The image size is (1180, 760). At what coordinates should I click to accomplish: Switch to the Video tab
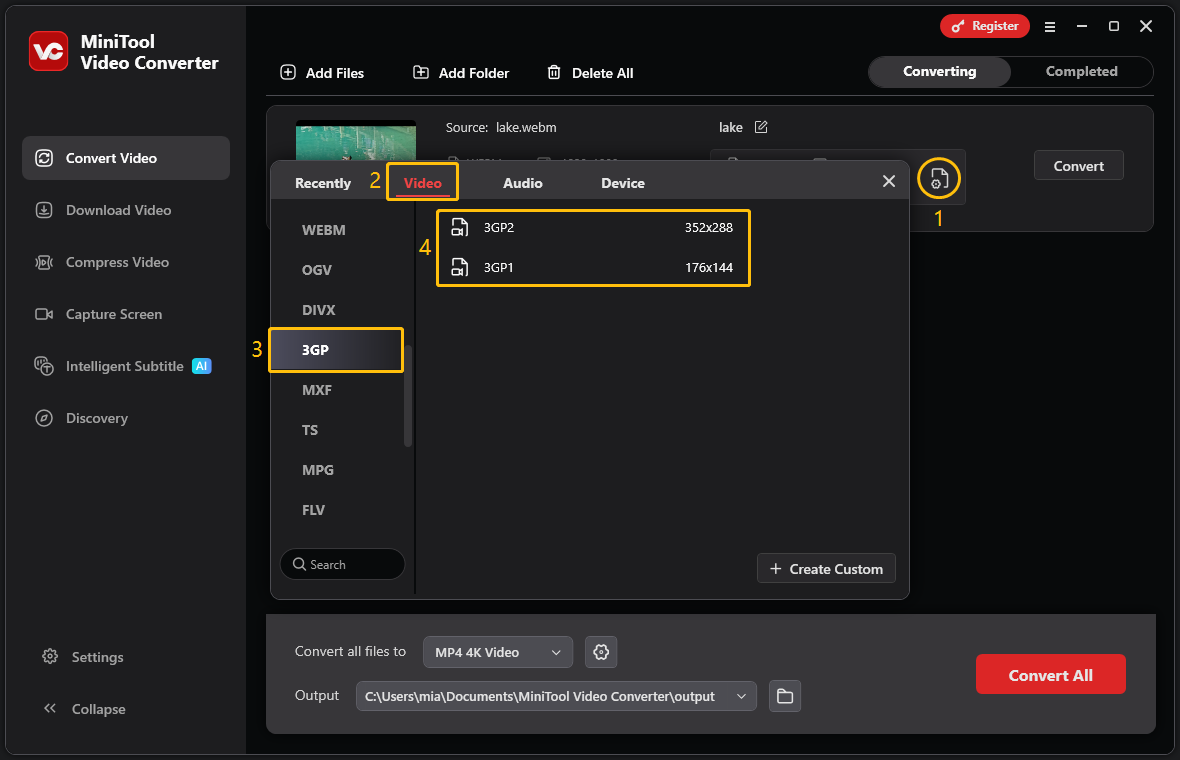click(x=423, y=183)
